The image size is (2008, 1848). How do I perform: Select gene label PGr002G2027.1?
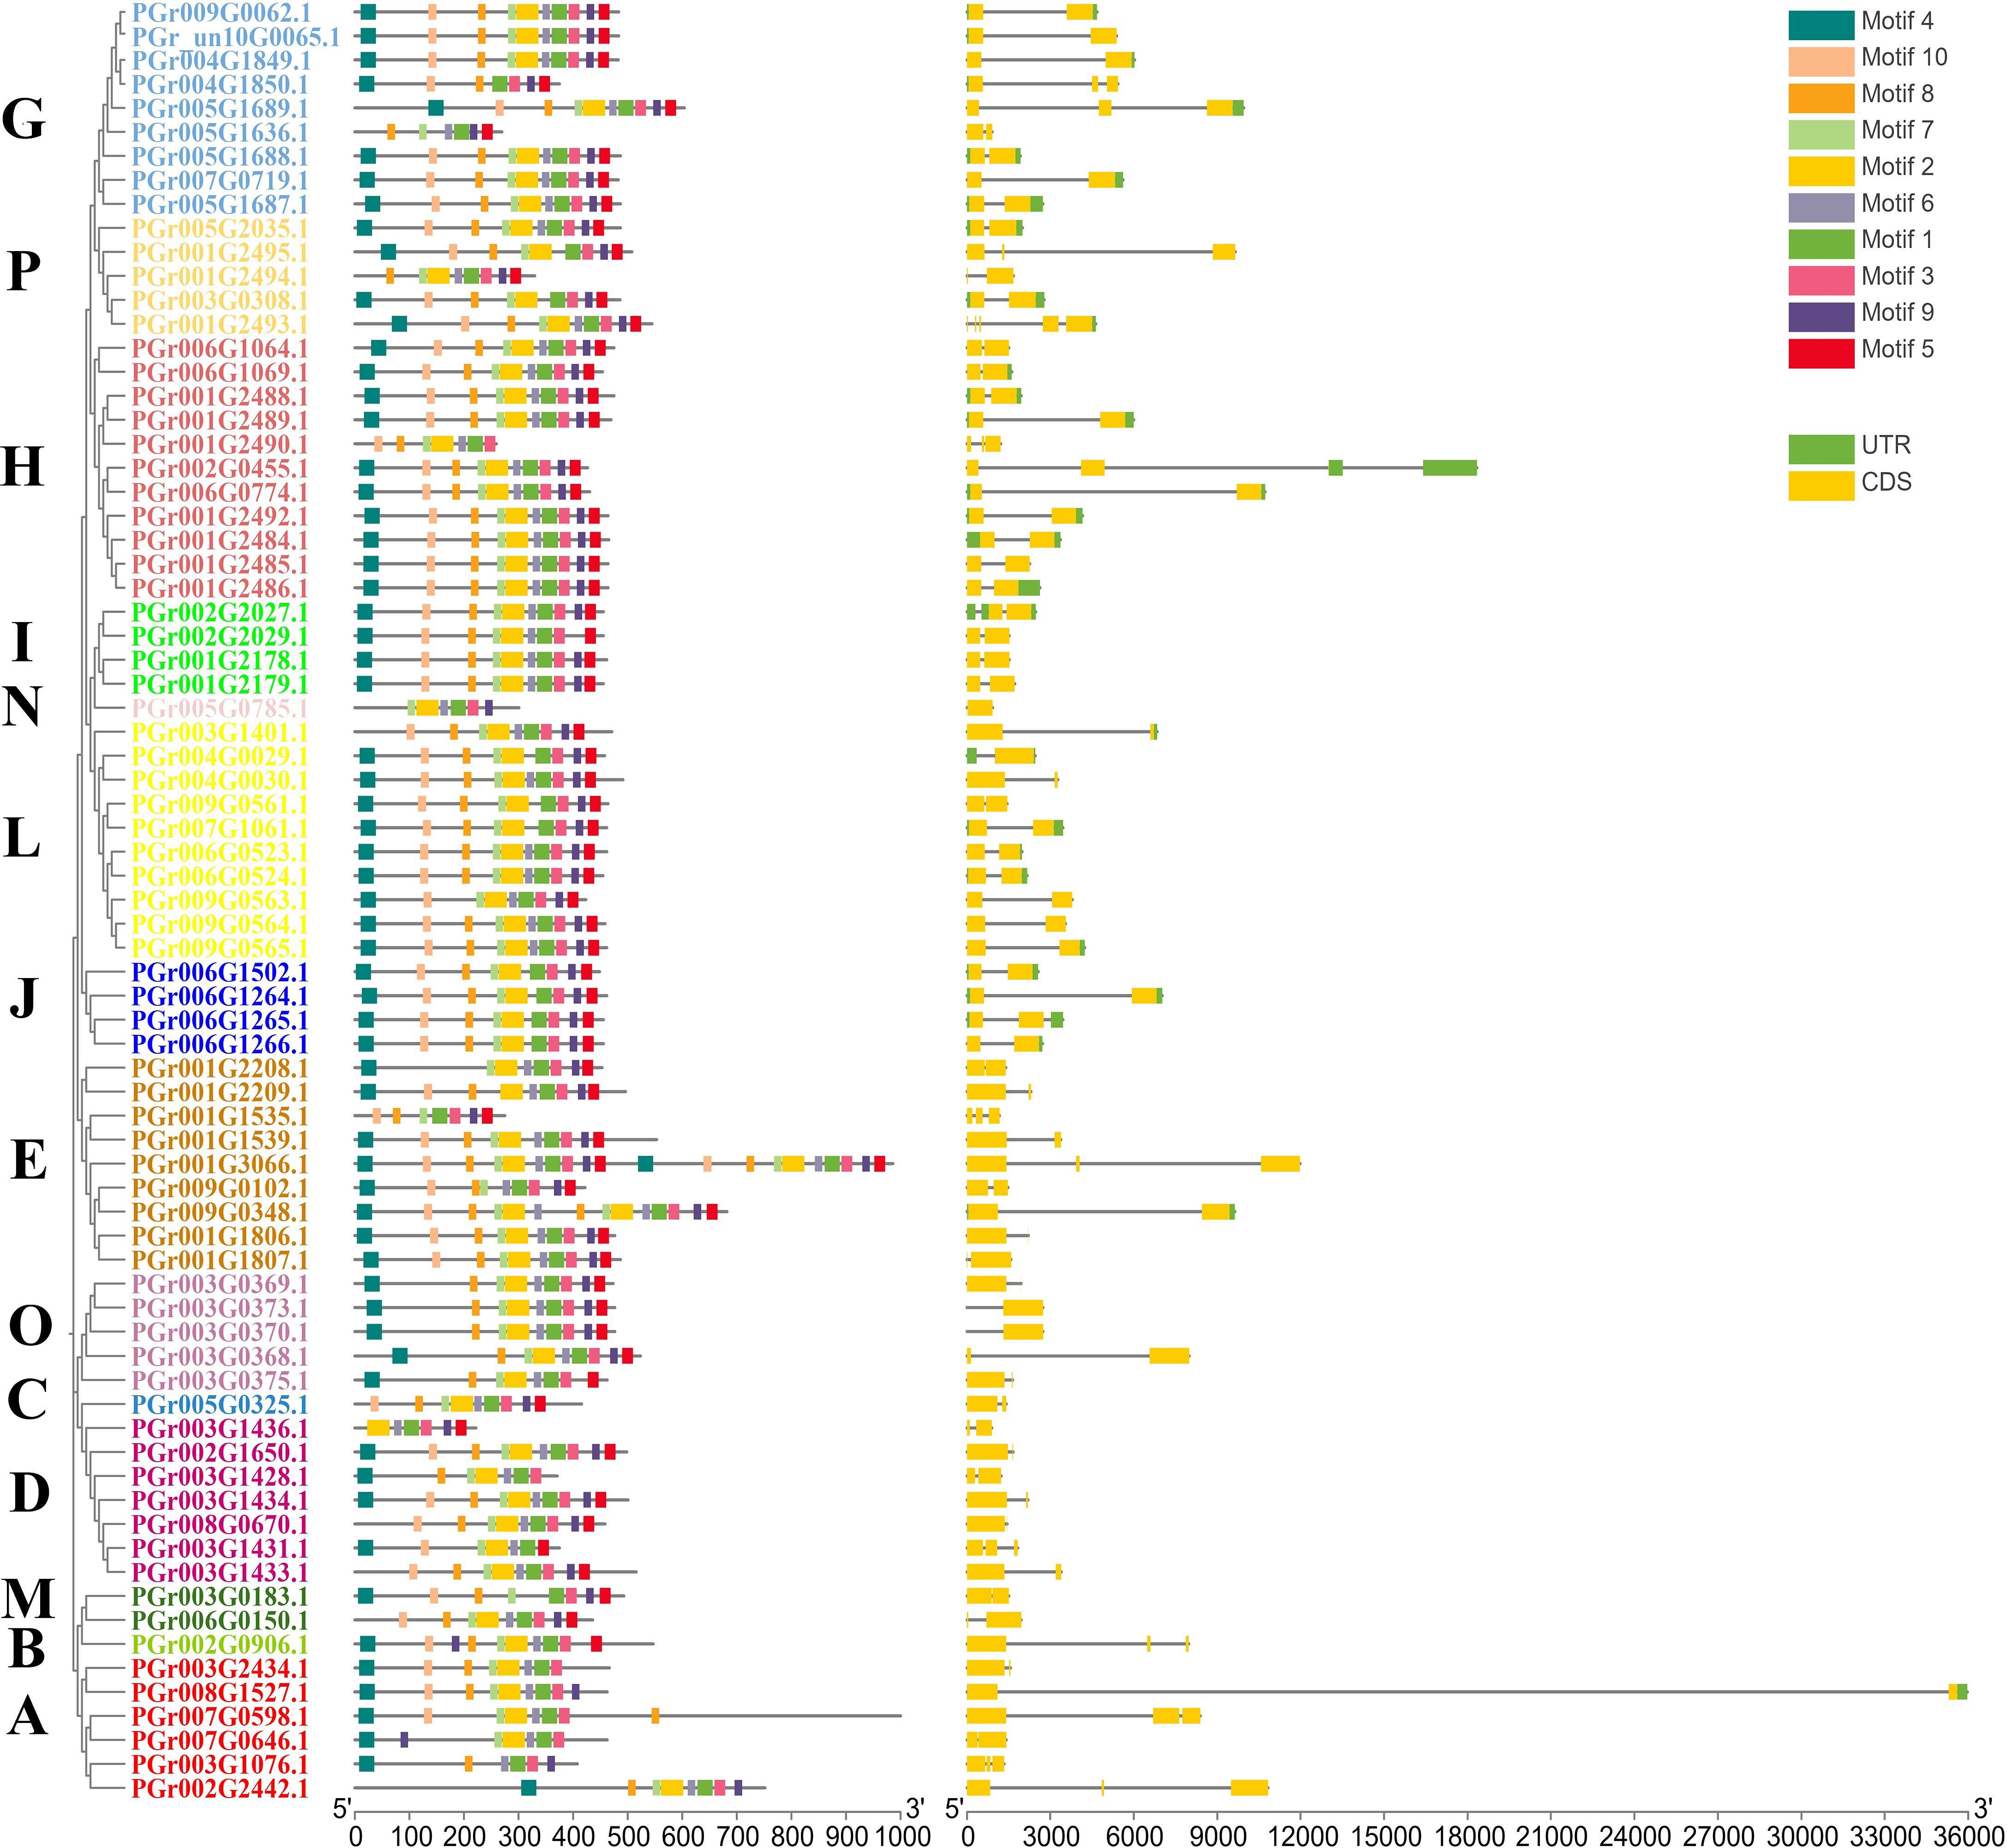coord(220,613)
